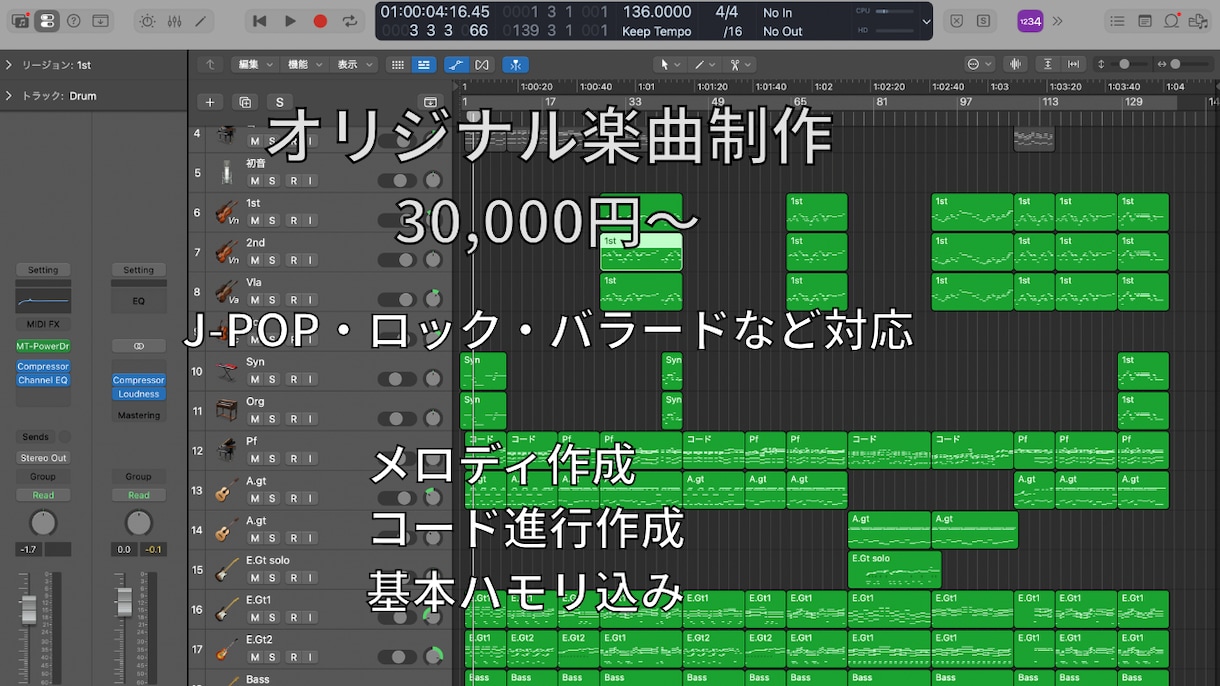Click horizontal auto zoom button
Viewport: 1220px width, 686px height.
[1074, 65]
